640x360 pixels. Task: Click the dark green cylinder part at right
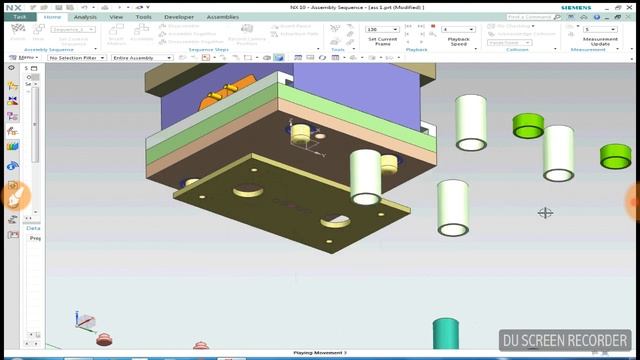pyautogui.click(x=446, y=334)
